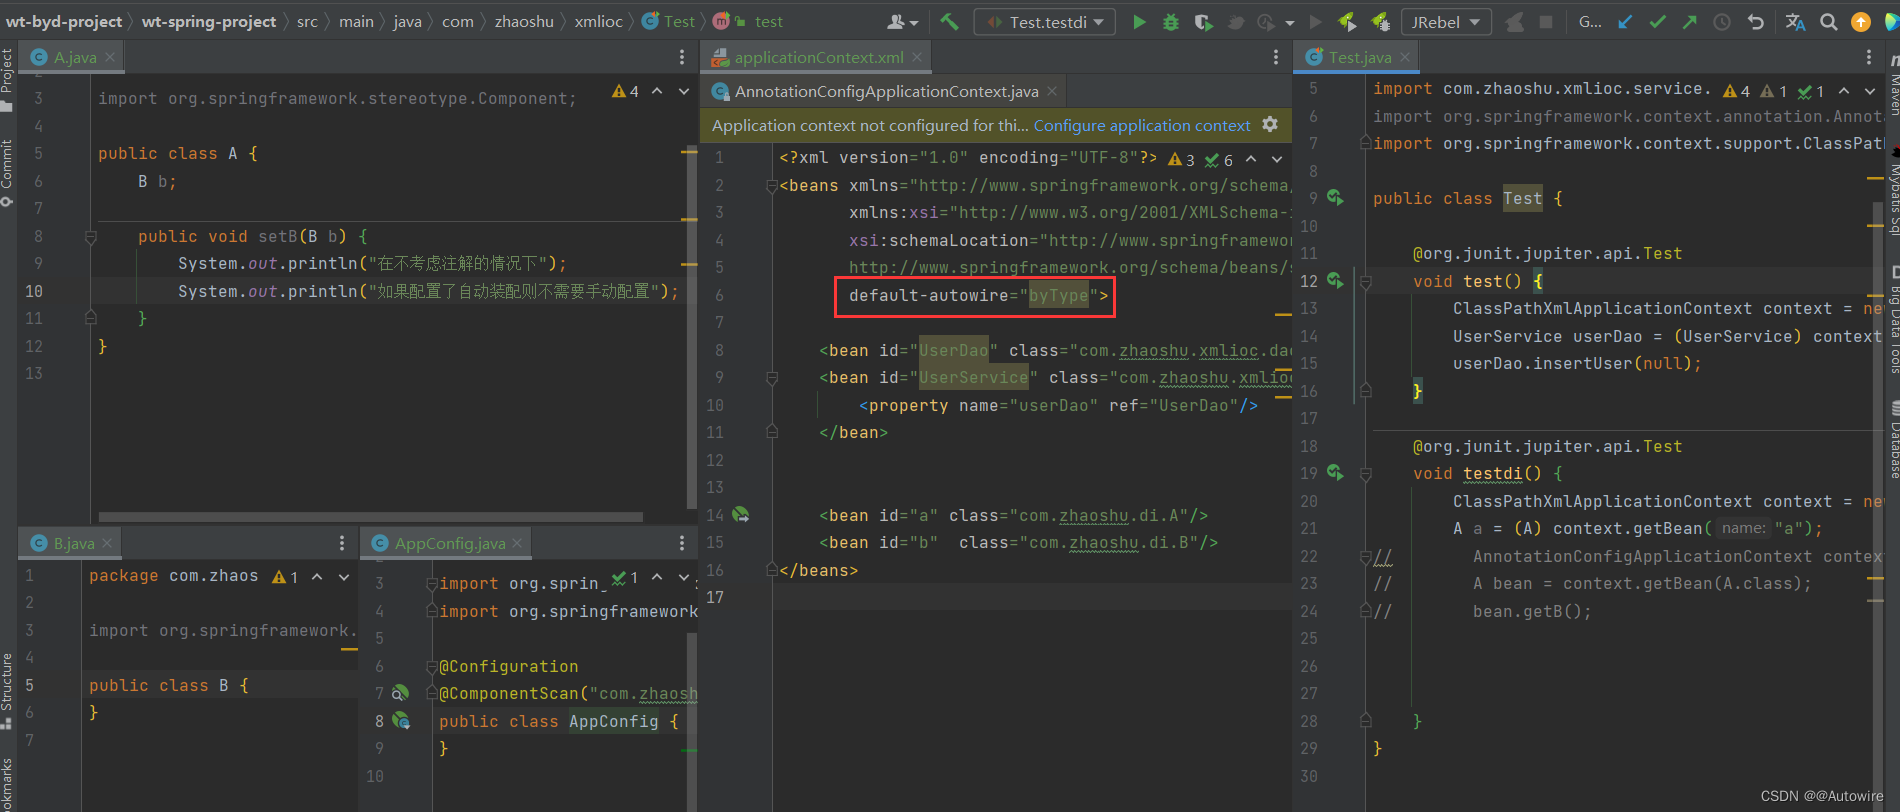
Task: Open user account dropdown icon
Action: (902, 22)
